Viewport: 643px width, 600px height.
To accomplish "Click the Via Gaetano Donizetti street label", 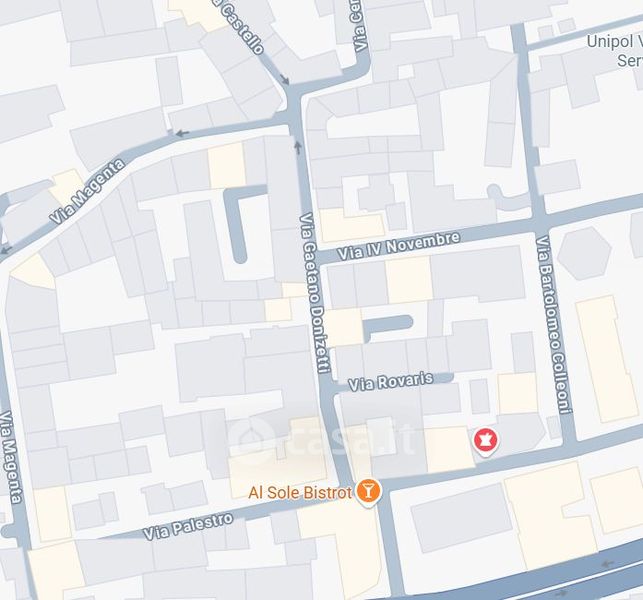I will [x=315, y=293].
